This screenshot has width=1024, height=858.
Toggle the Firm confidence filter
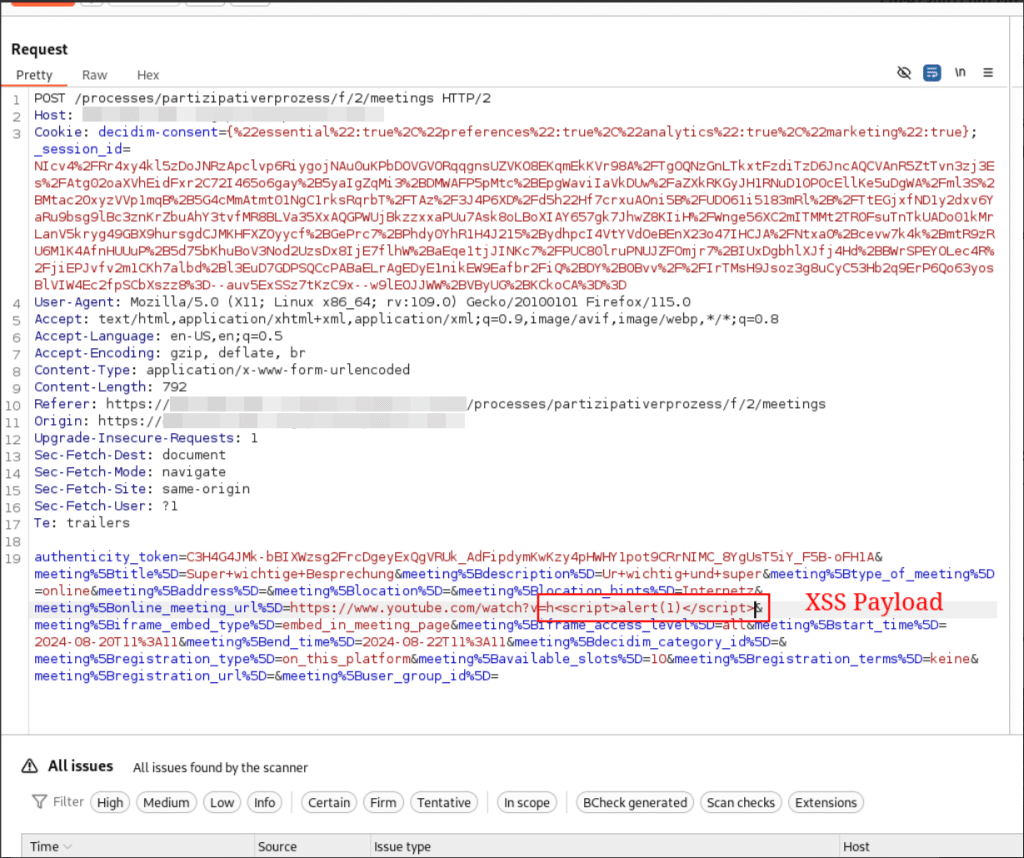coord(383,802)
